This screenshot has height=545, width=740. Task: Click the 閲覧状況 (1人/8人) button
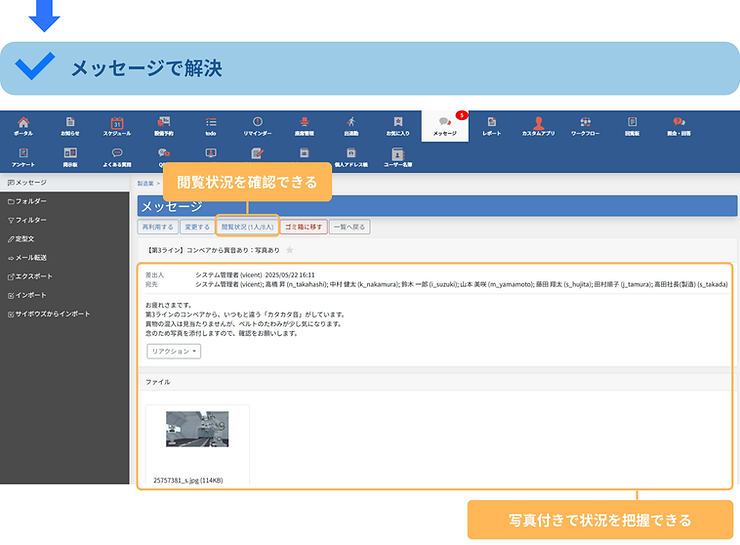click(x=247, y=227)
